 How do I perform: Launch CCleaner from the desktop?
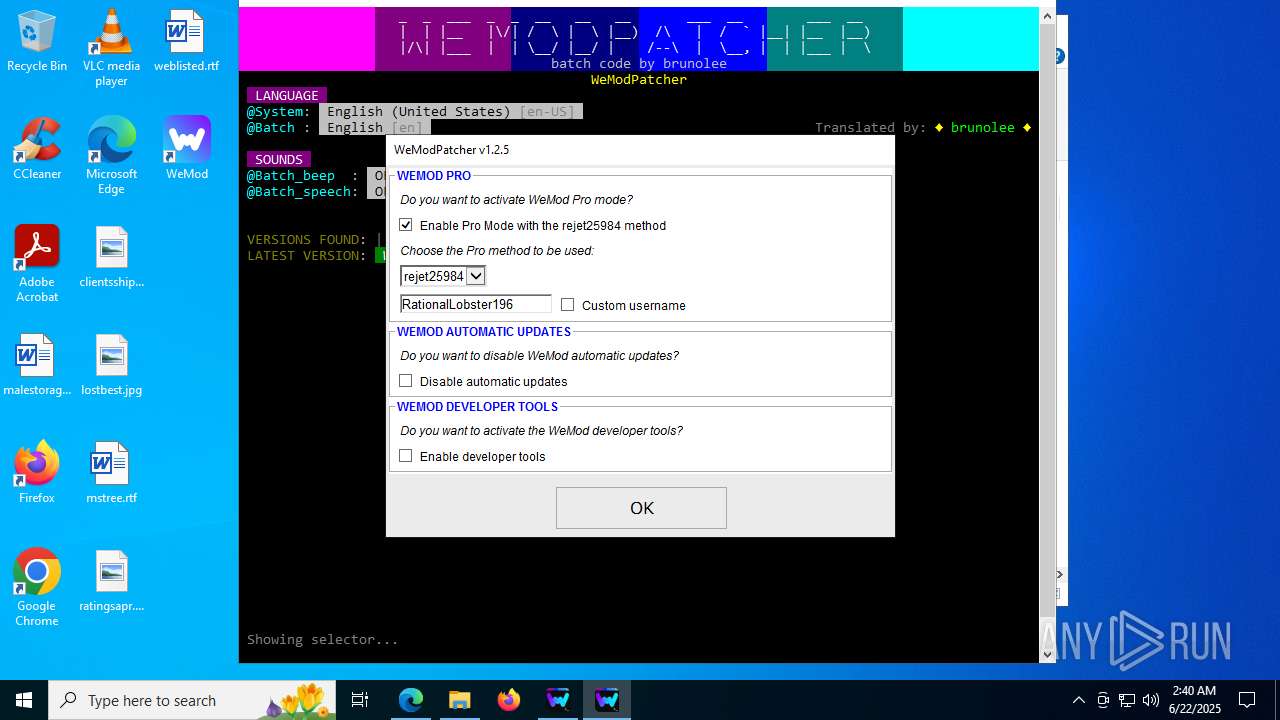pyautogui.click(x=37, y=149)
